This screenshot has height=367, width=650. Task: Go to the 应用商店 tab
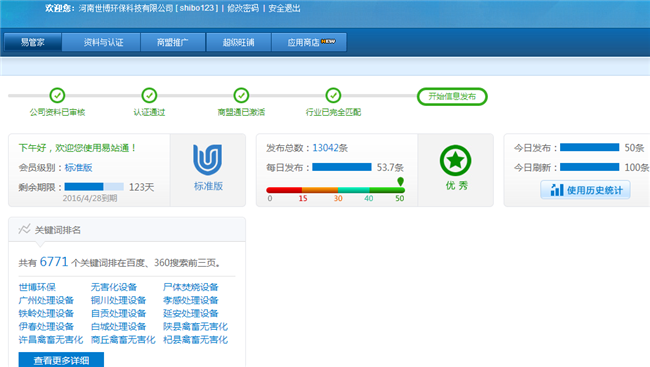[309, 42]
